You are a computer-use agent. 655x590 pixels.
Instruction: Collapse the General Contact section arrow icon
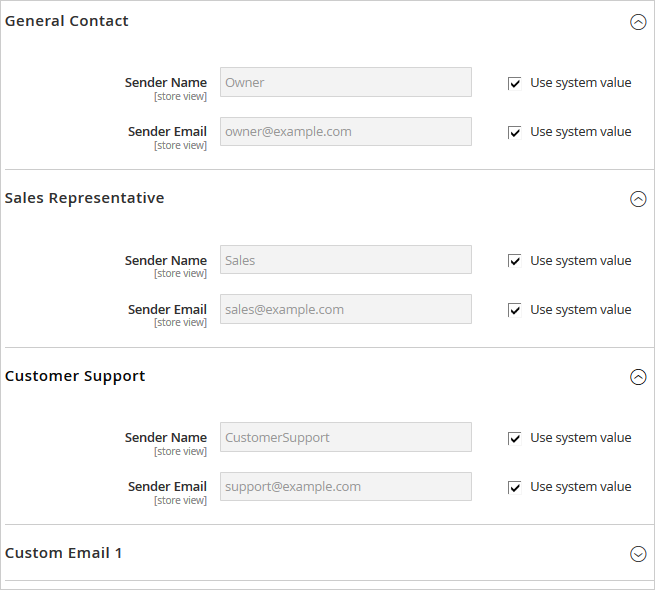point(638,22)
